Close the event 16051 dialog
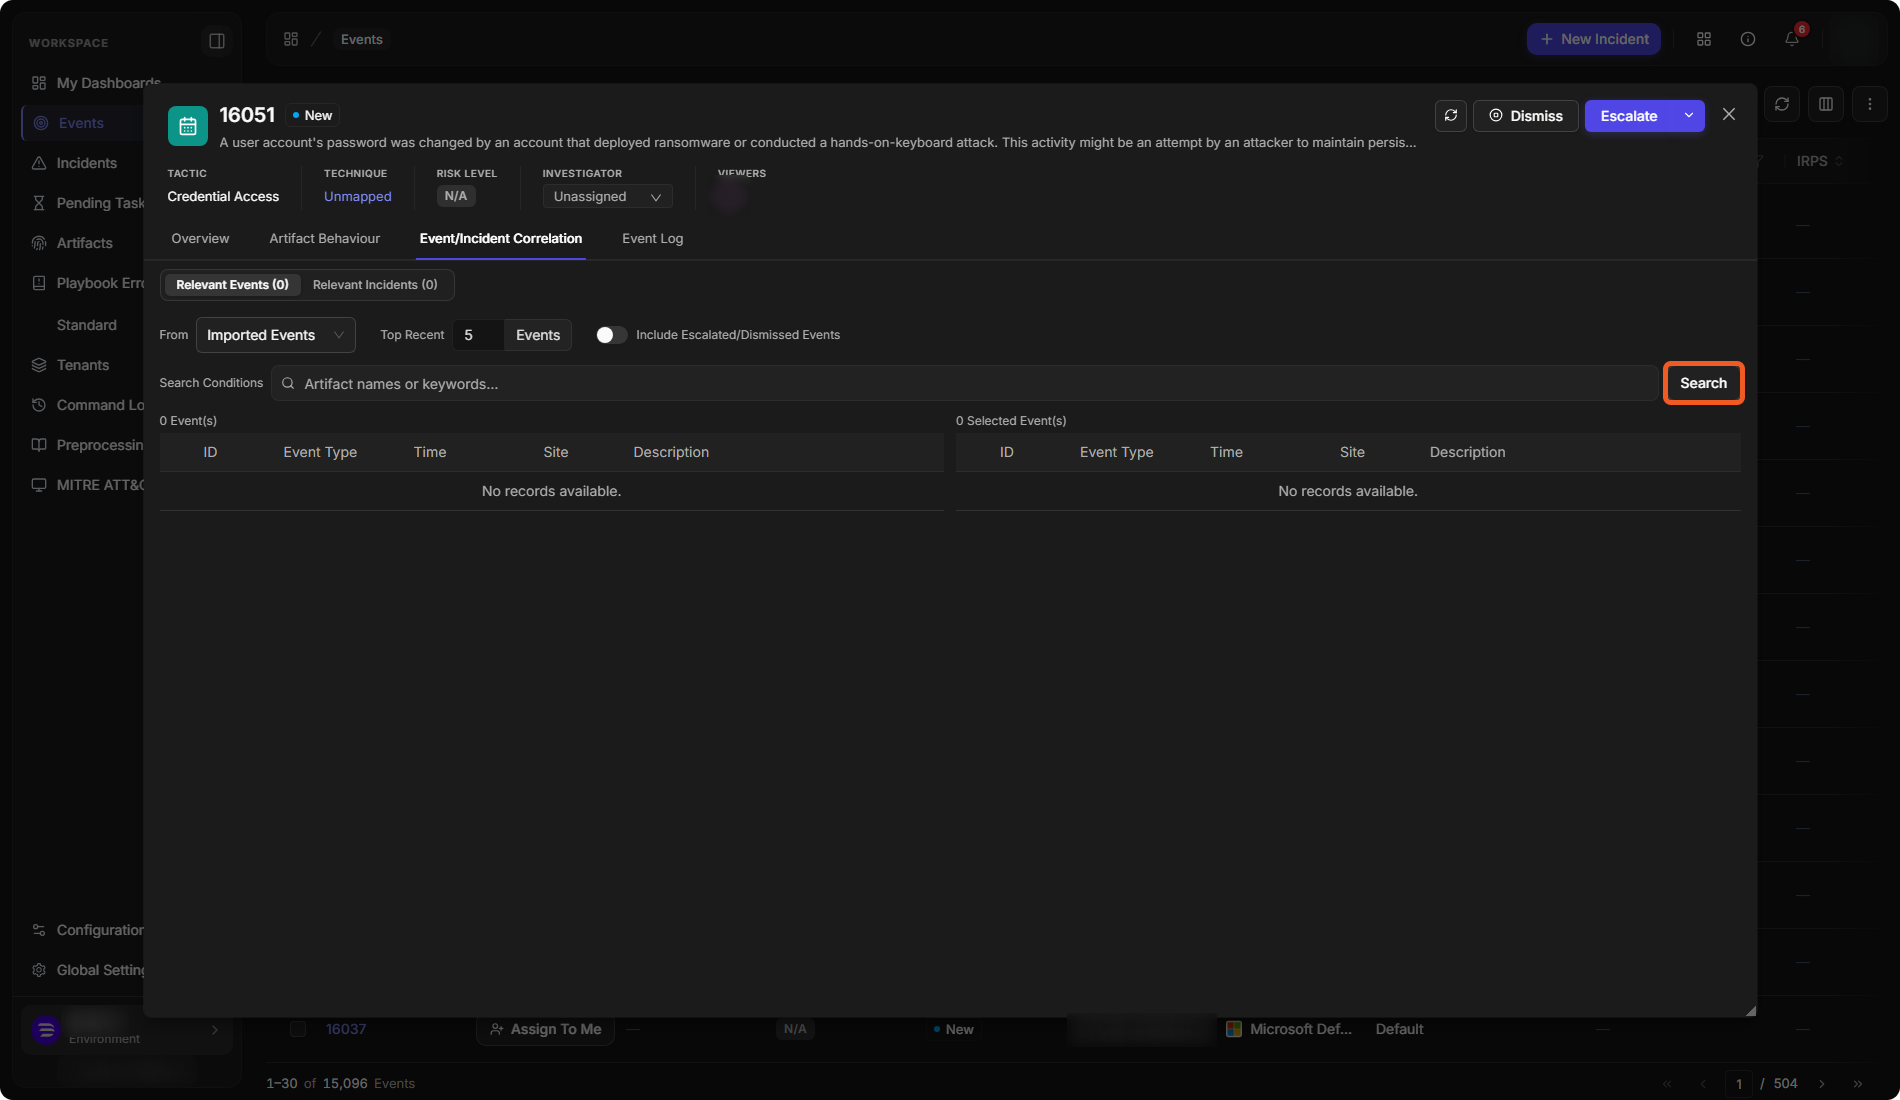This screenshot has height=1100, width=1900. point(1729,115)
